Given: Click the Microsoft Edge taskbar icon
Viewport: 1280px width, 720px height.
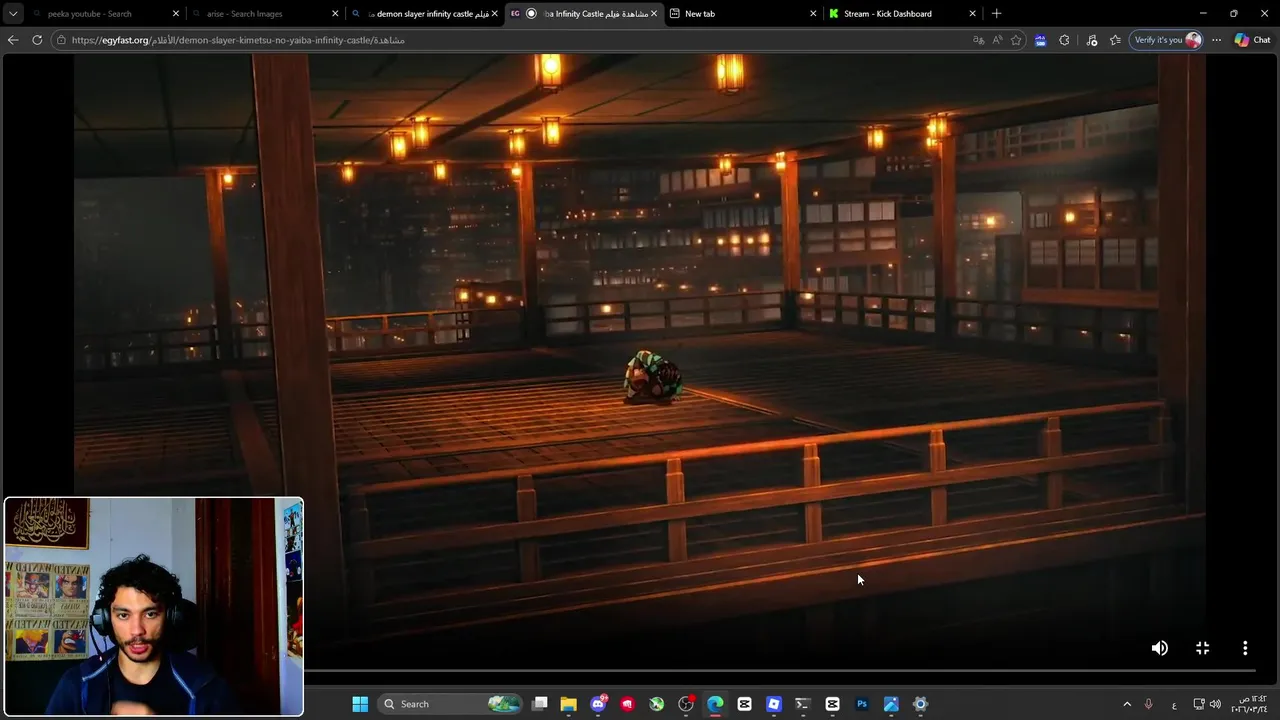Looking at the screenshot, I should pyautogui.click(x=715, y=704).
